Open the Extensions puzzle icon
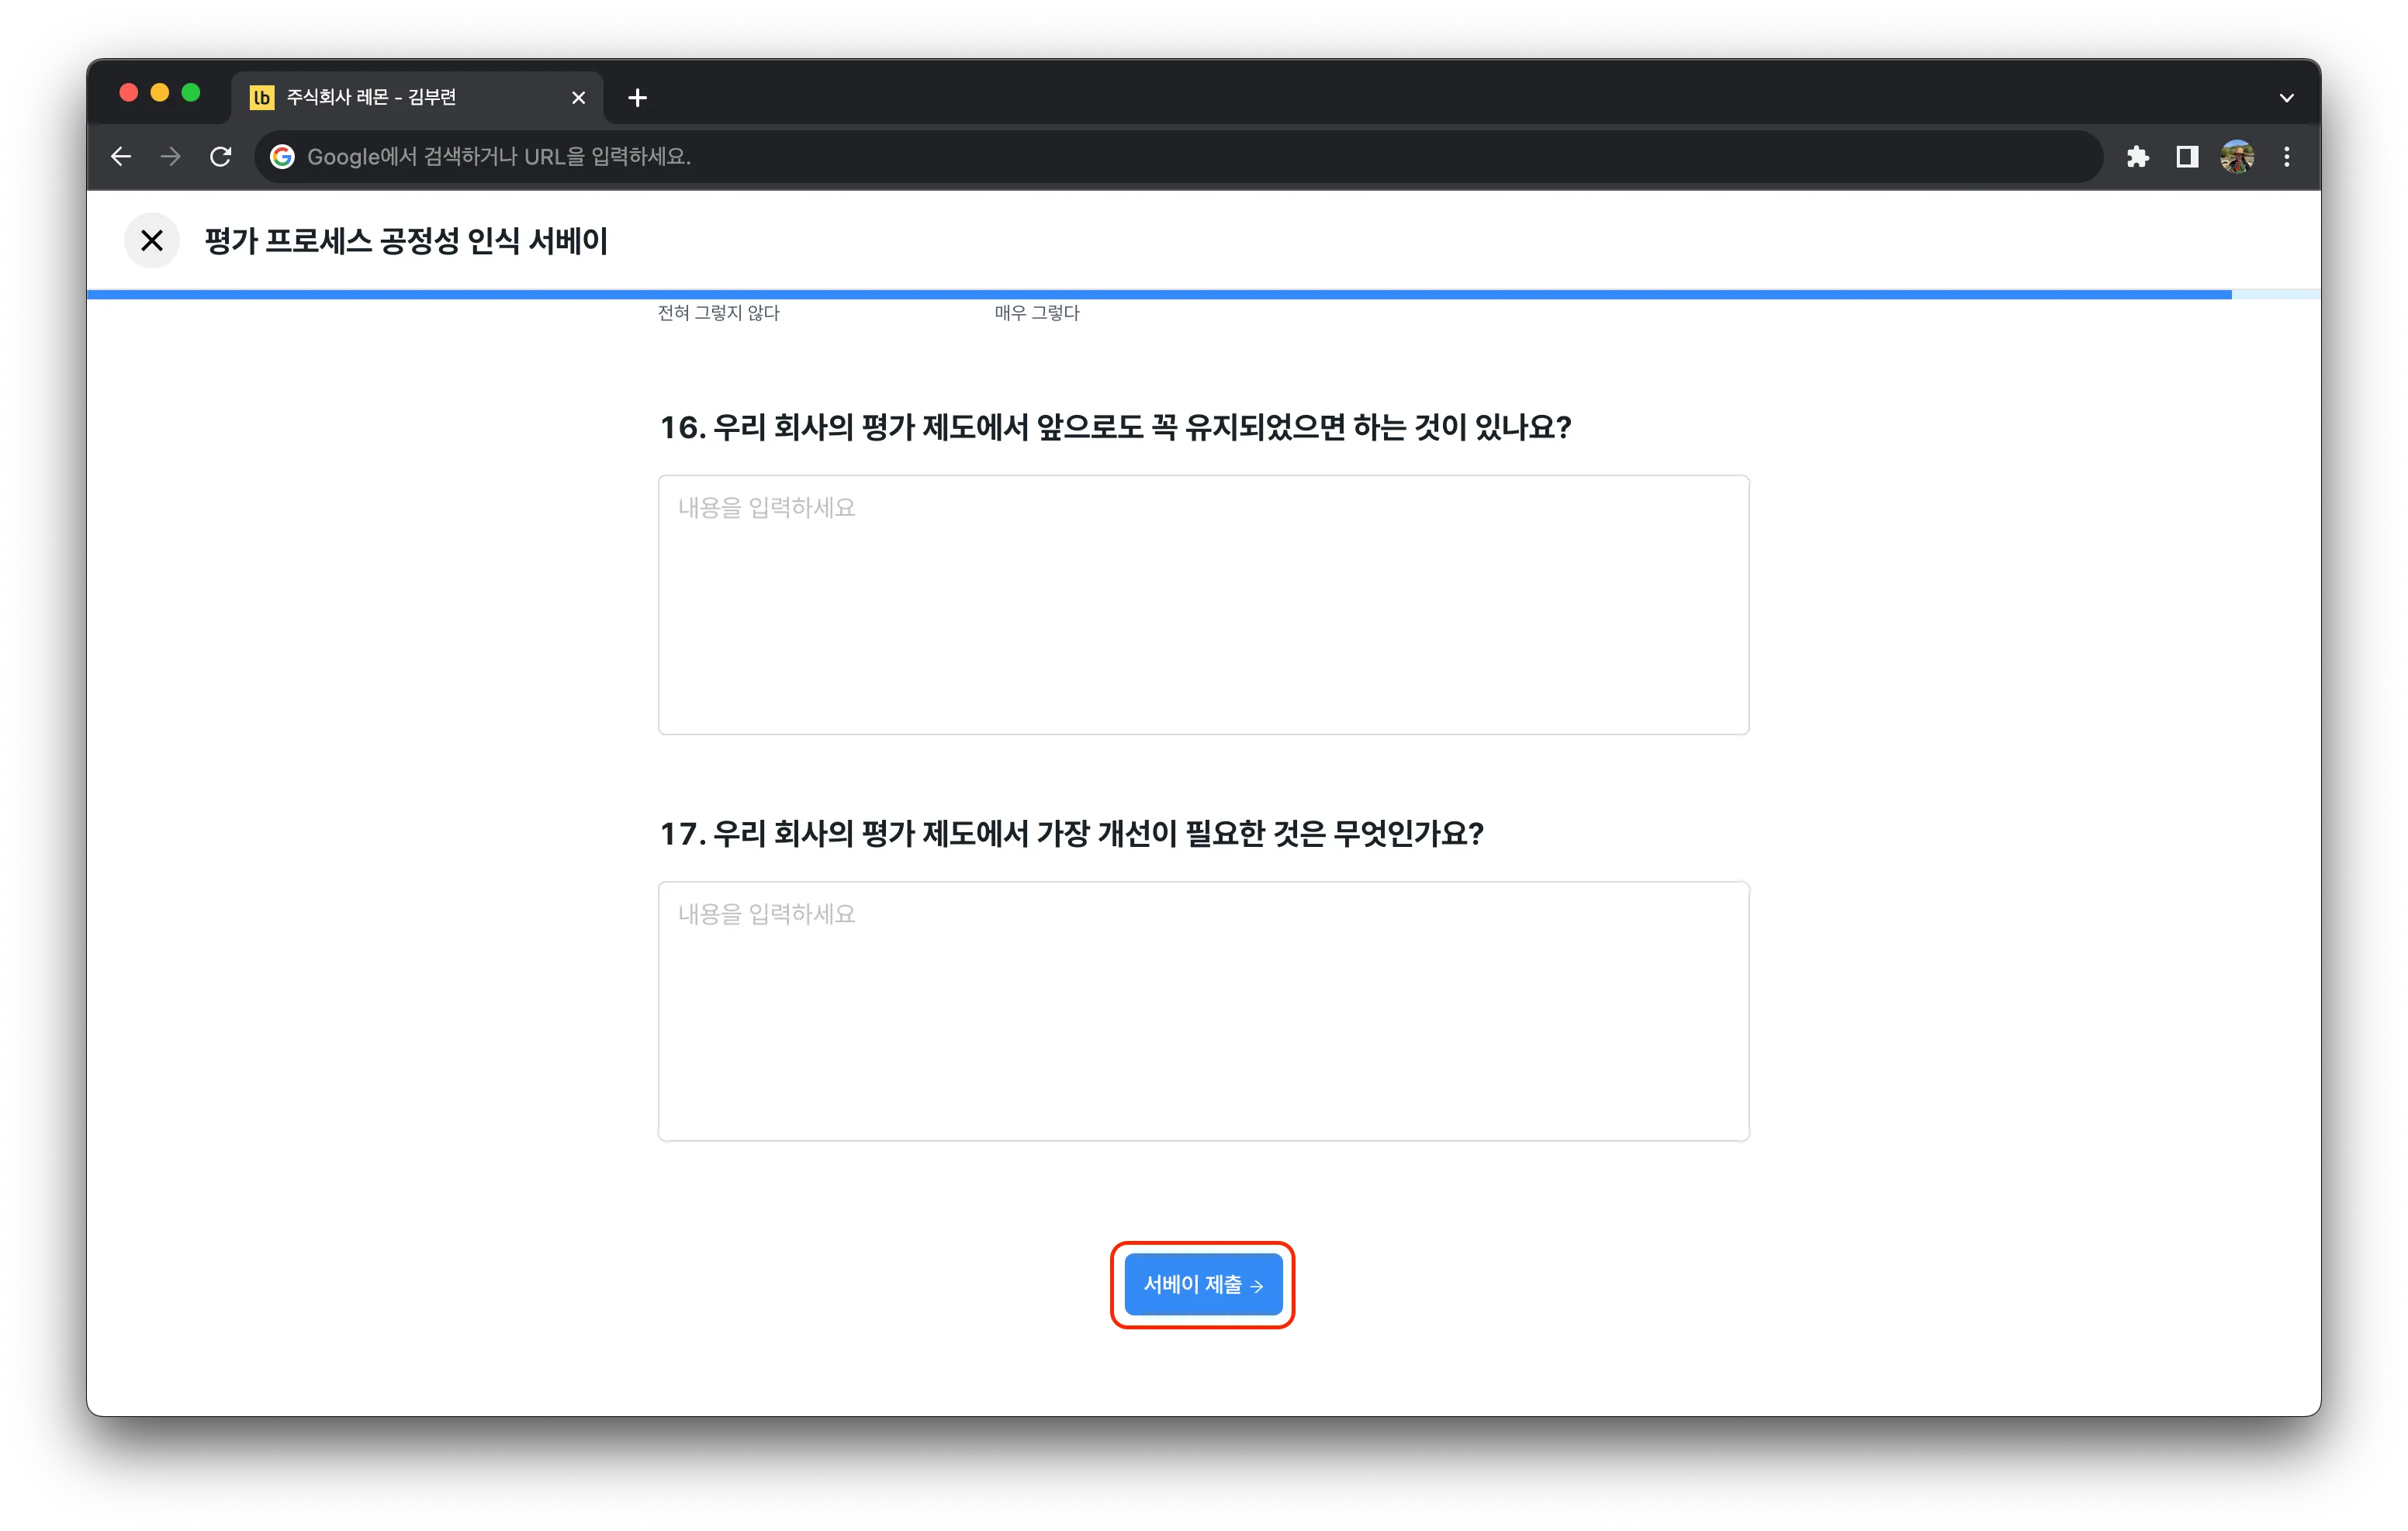Image resolution: width=2408 pixels, height=1531 pixels. [2138, 156]
